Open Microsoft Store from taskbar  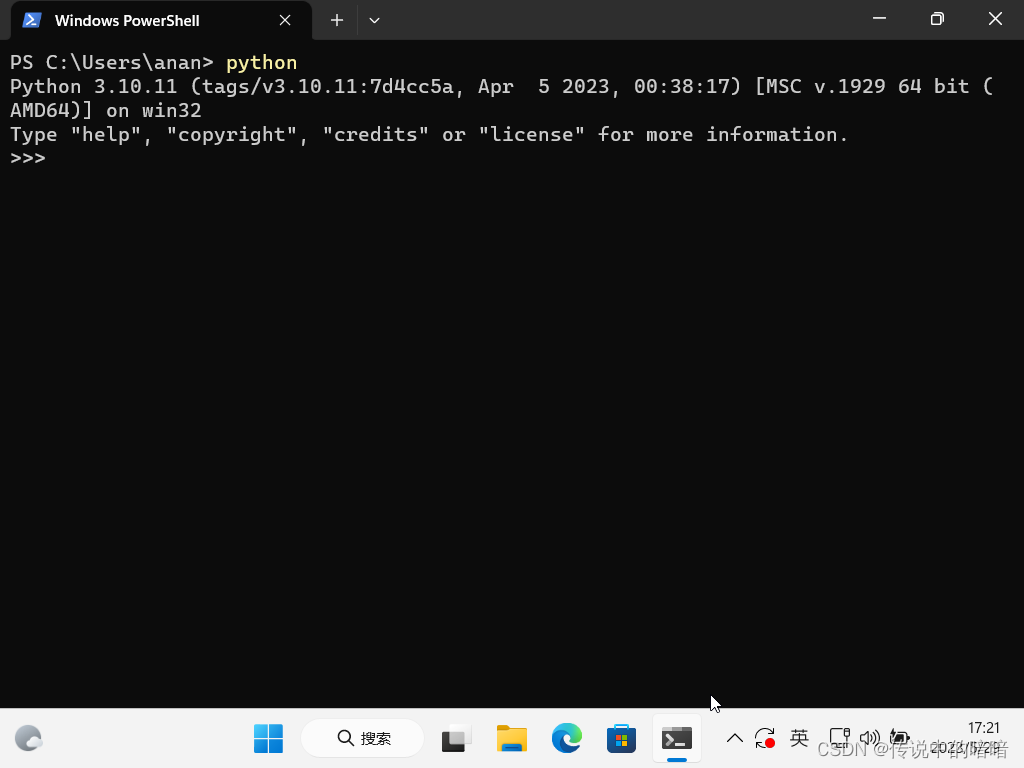[x=621, y=739]
